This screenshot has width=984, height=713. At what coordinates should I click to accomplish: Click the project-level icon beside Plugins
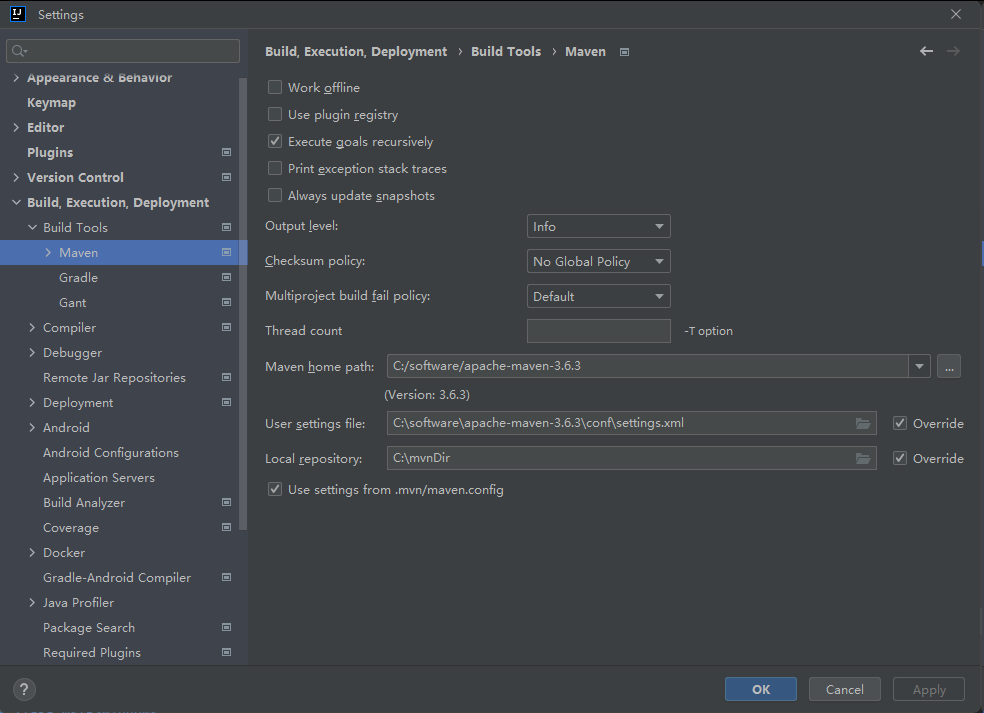tap(227, 153)
